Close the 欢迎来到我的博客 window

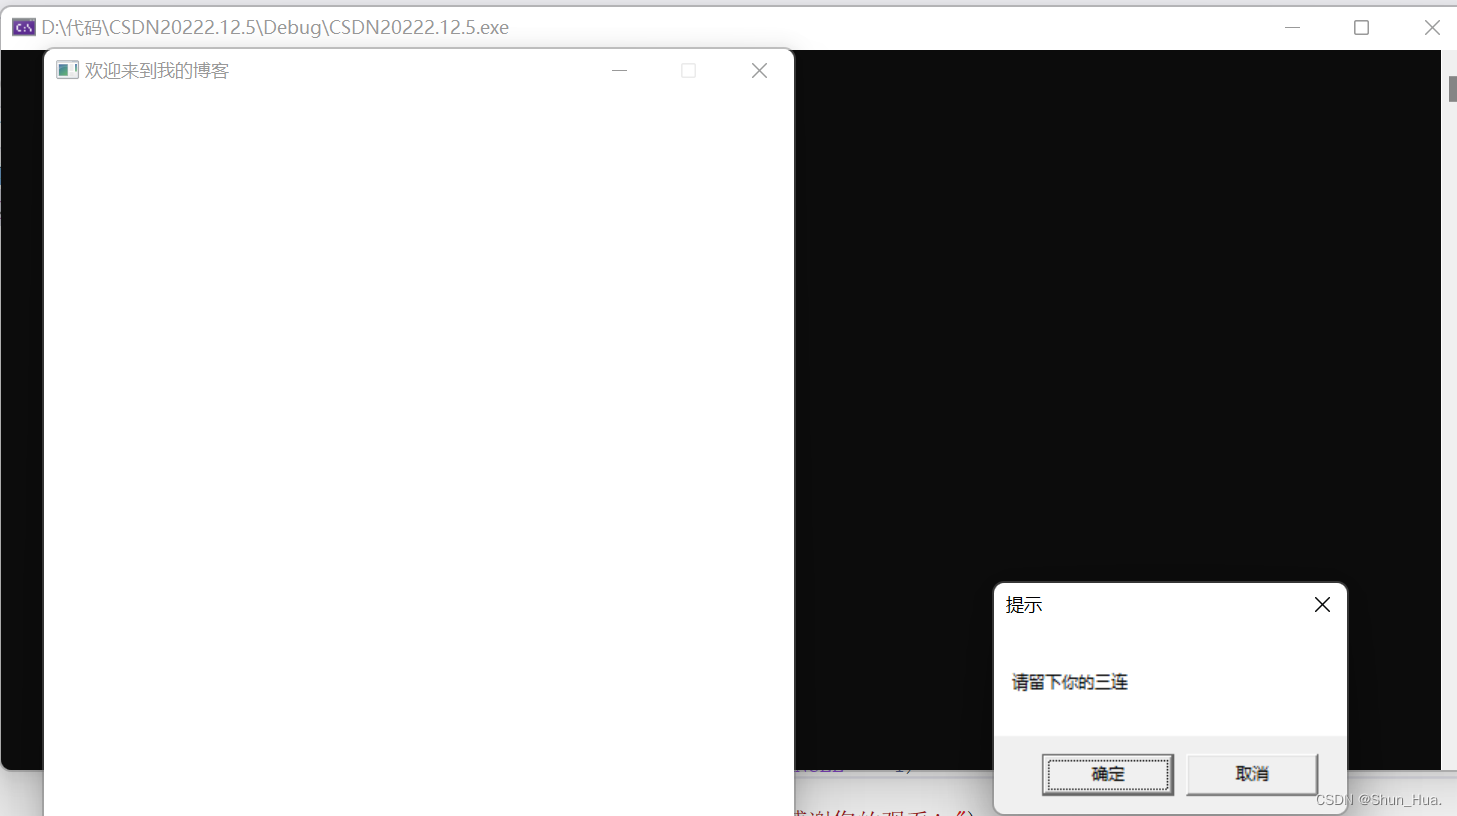[759, 70]
